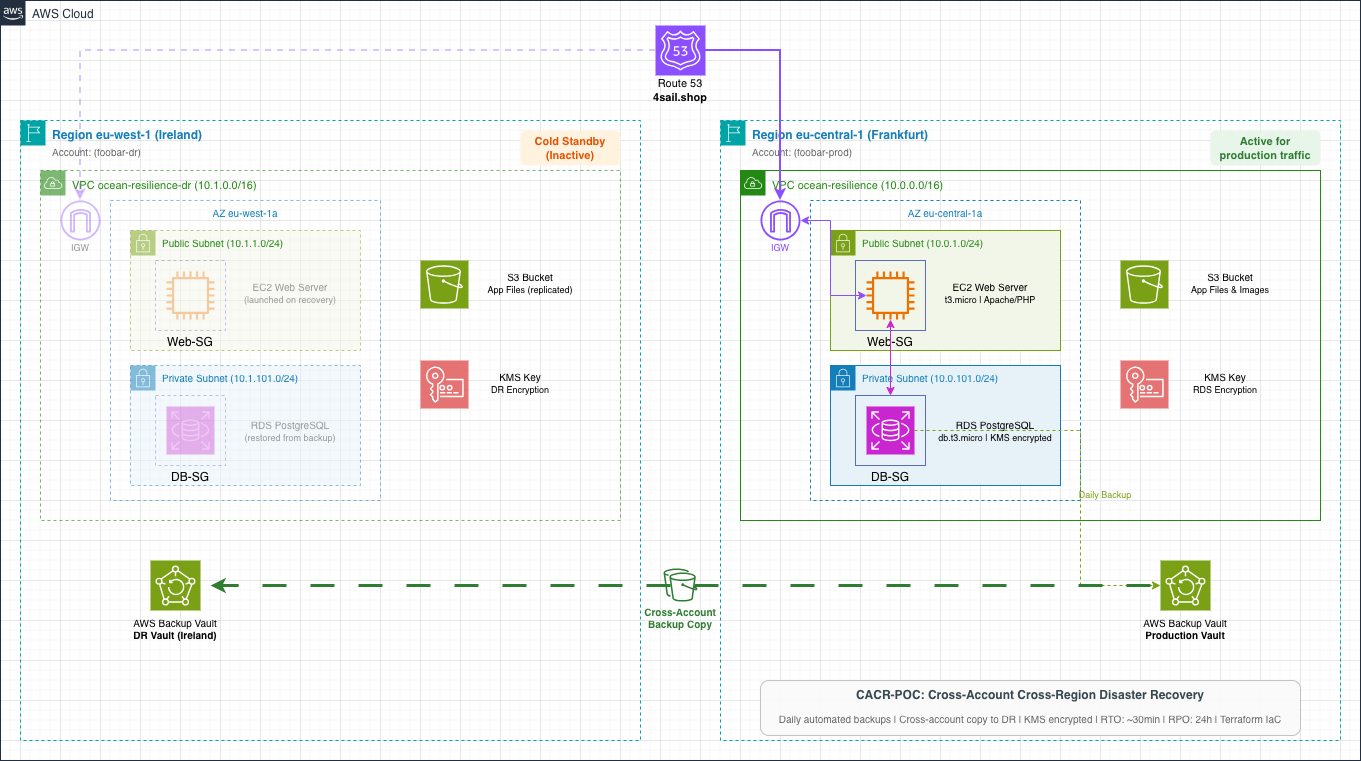Click the S3 Bucket icon for App Files & Images

click(x=1145, y=285)
